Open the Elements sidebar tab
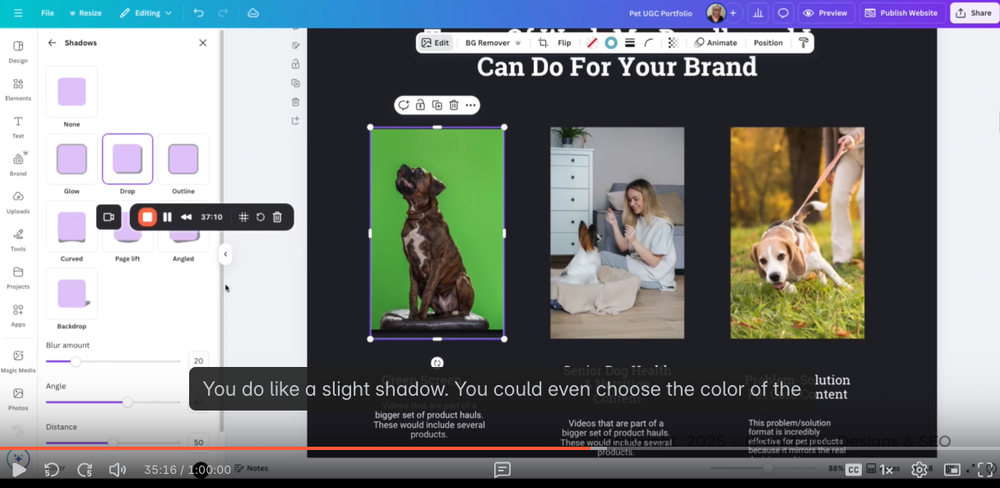This screenshot has height=488, width=1000. point(18,89)
